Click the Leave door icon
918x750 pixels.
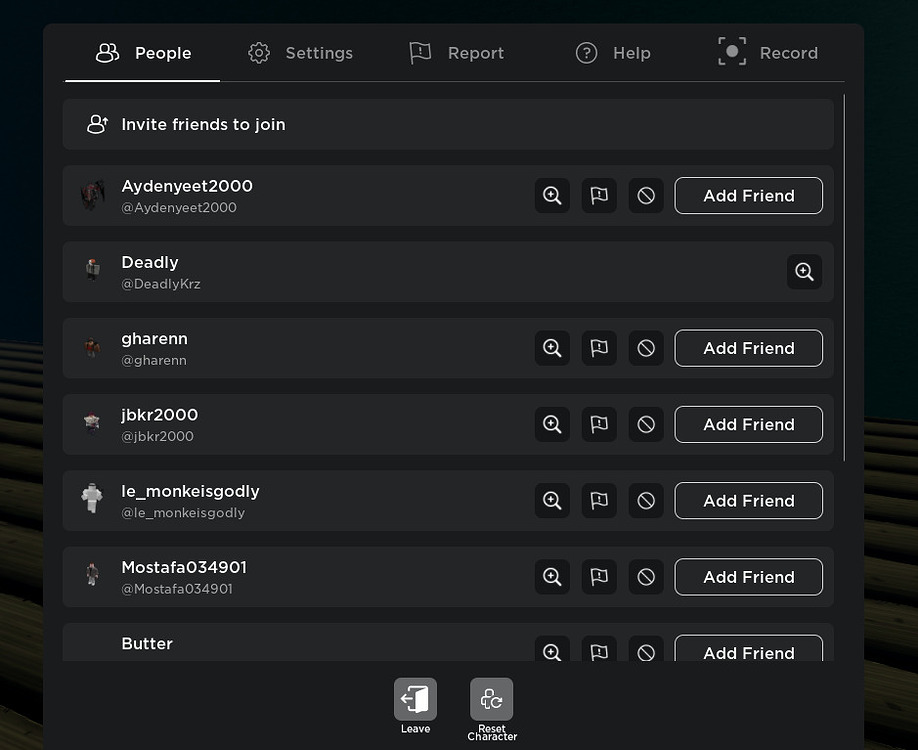pos(415,700)
